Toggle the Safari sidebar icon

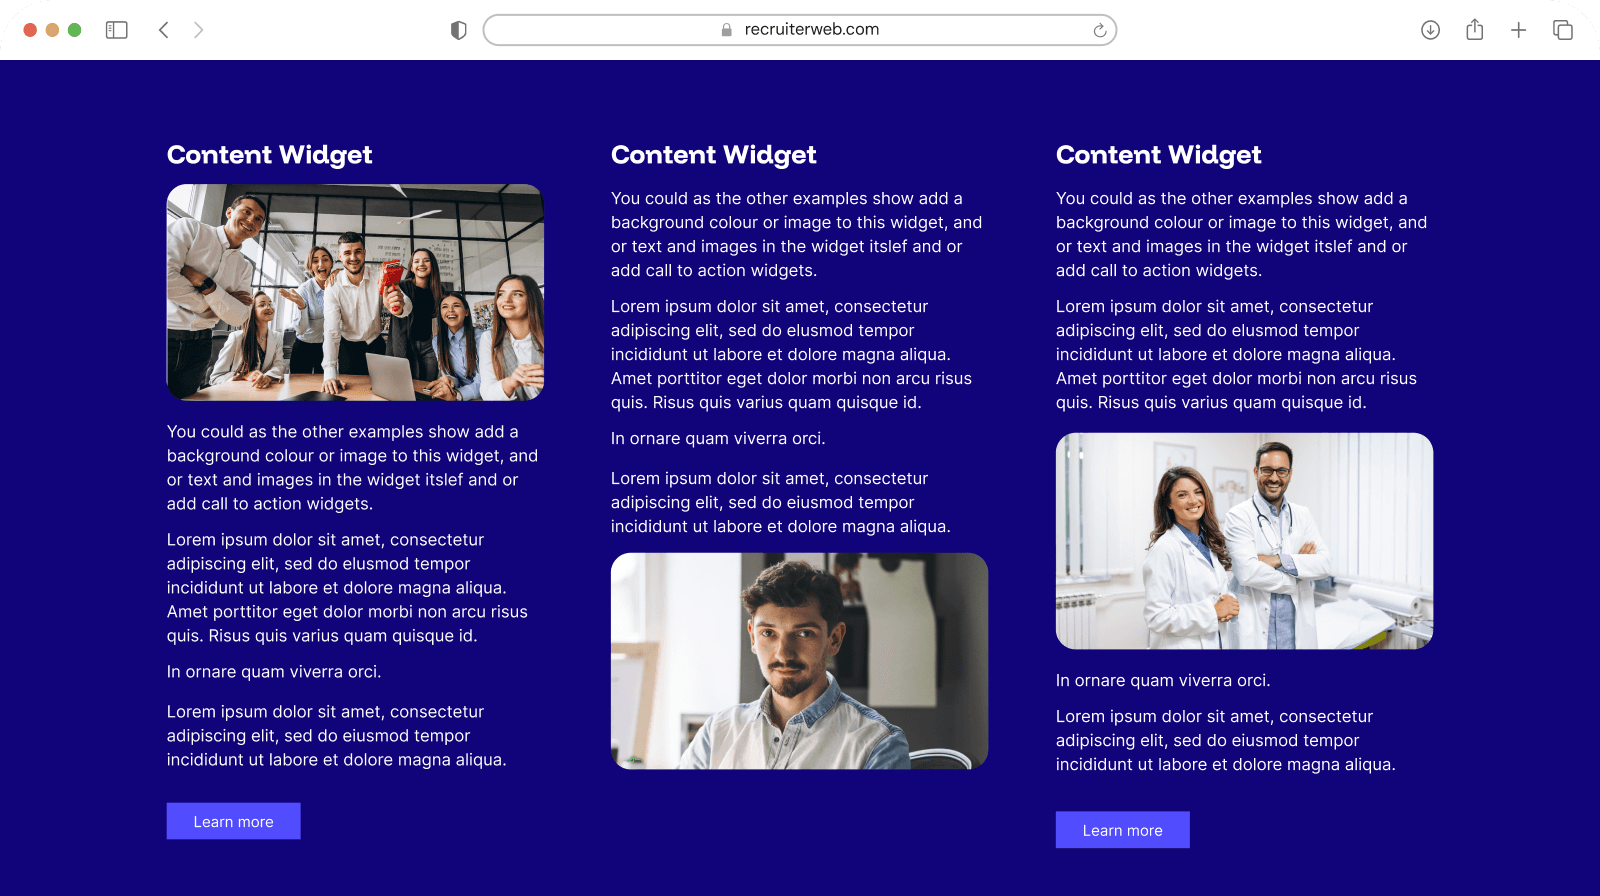tap(117, 30)
